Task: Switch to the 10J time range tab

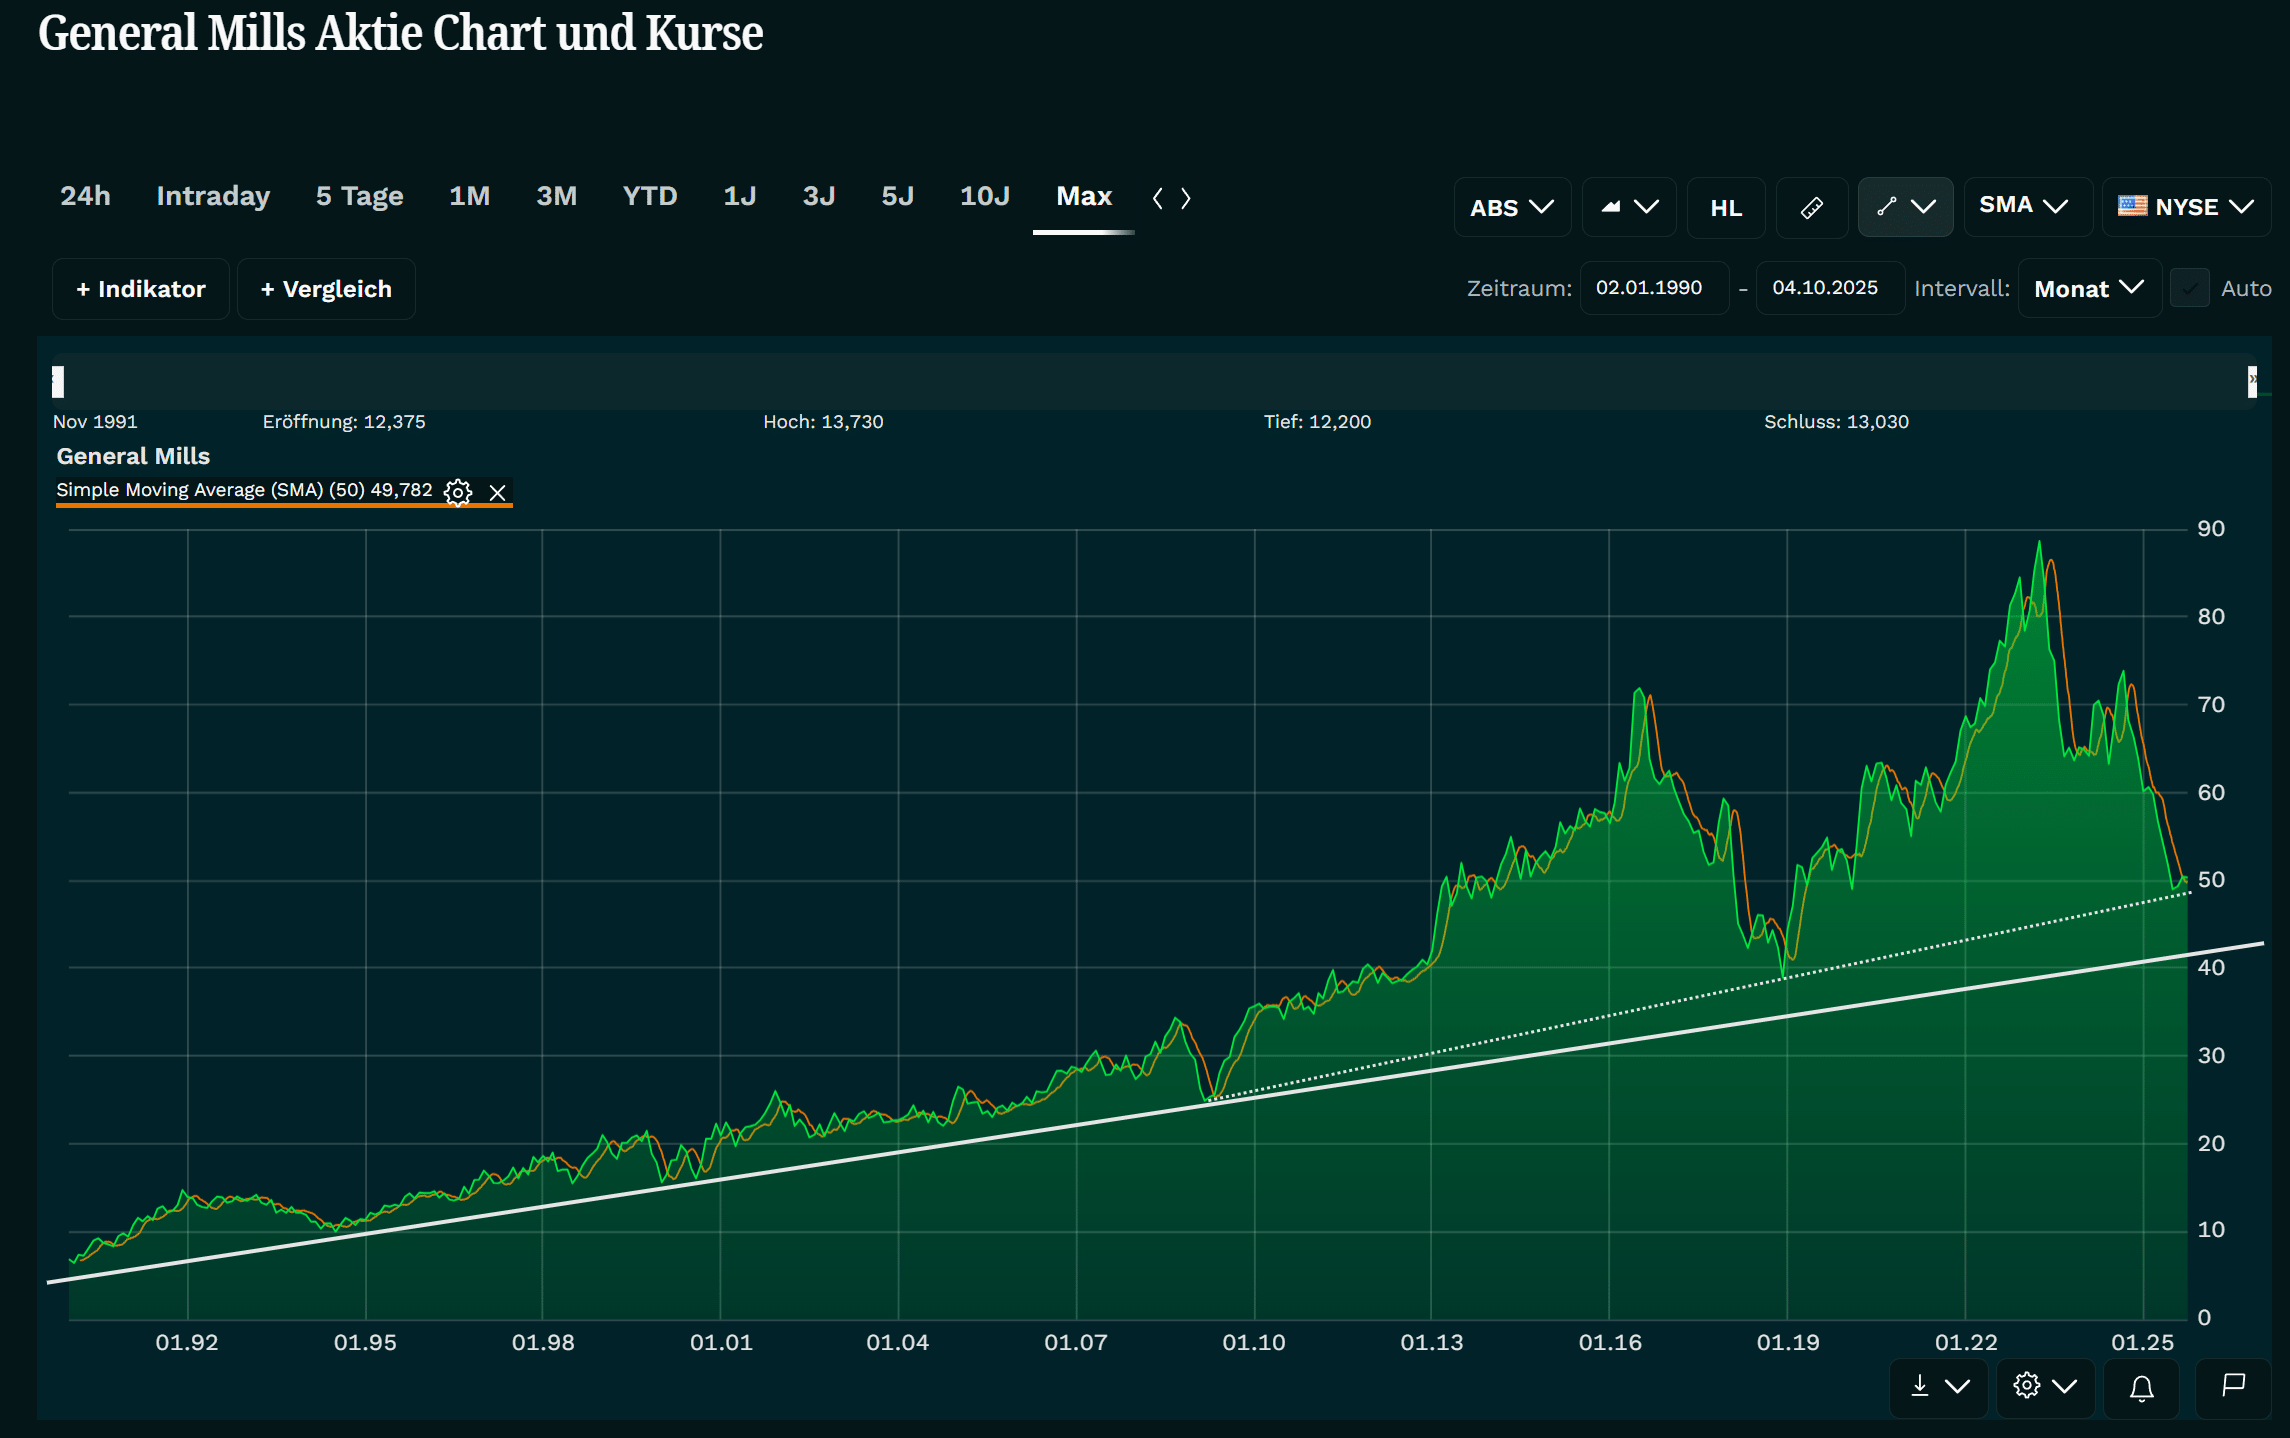Action: tap(984, 196)
